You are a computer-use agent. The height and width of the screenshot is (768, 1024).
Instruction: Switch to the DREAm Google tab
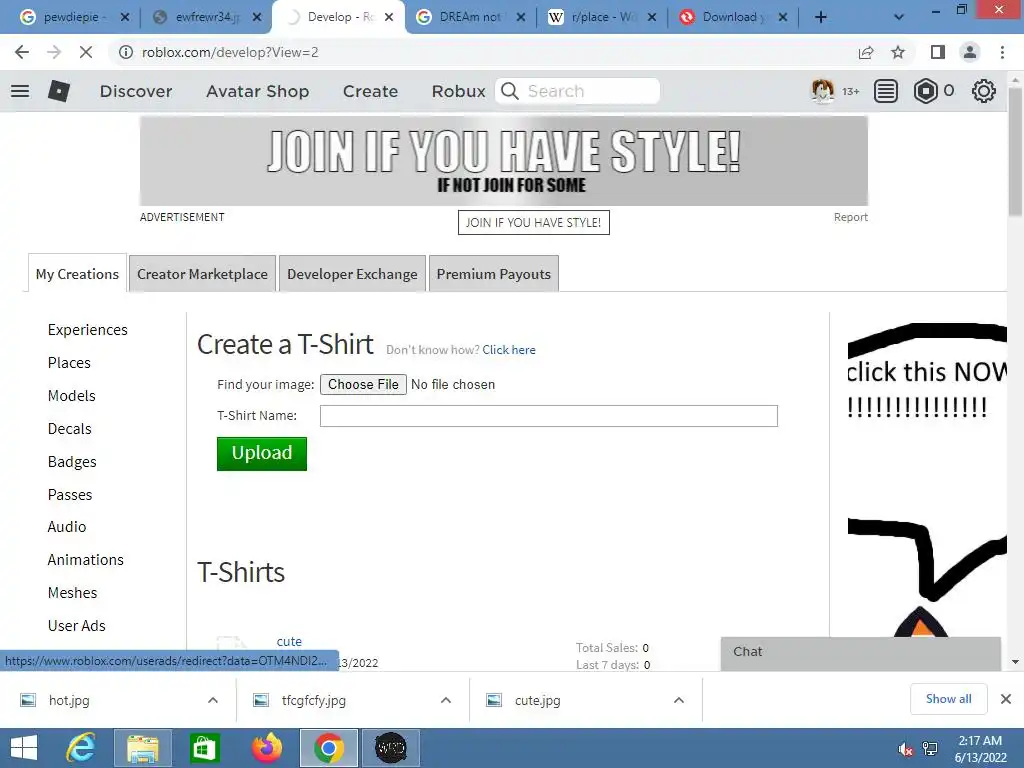click(x=470, y=17)
